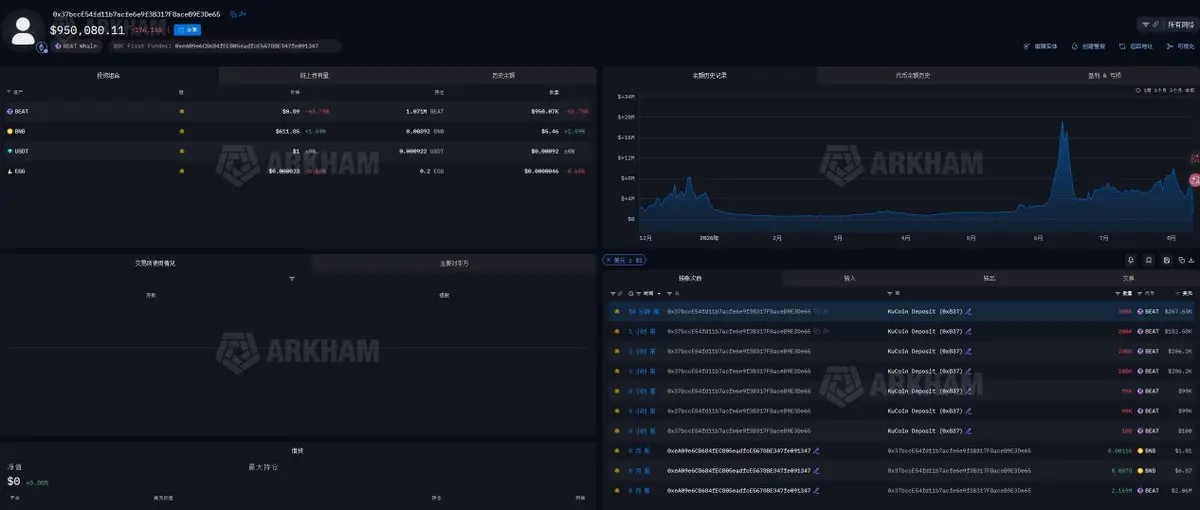Open the filter on the 资产 column header
Screen dimensions: 1200x510
[9, 92]
